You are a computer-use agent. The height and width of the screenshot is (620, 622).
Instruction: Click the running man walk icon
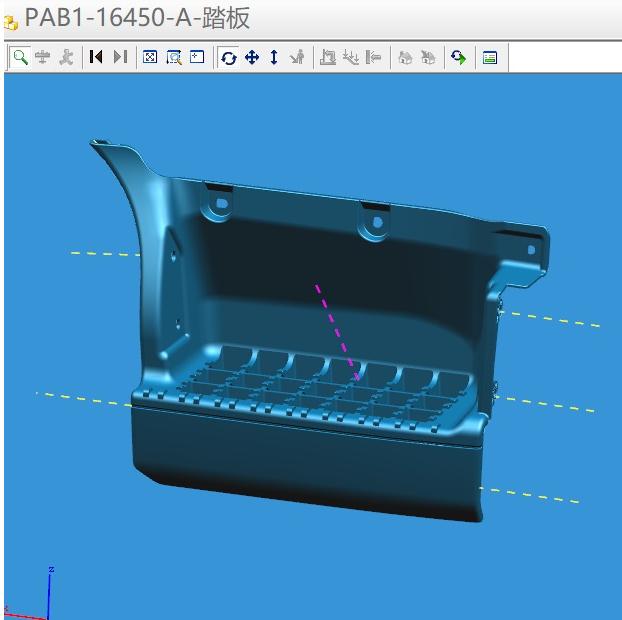(x=66, y=58)
